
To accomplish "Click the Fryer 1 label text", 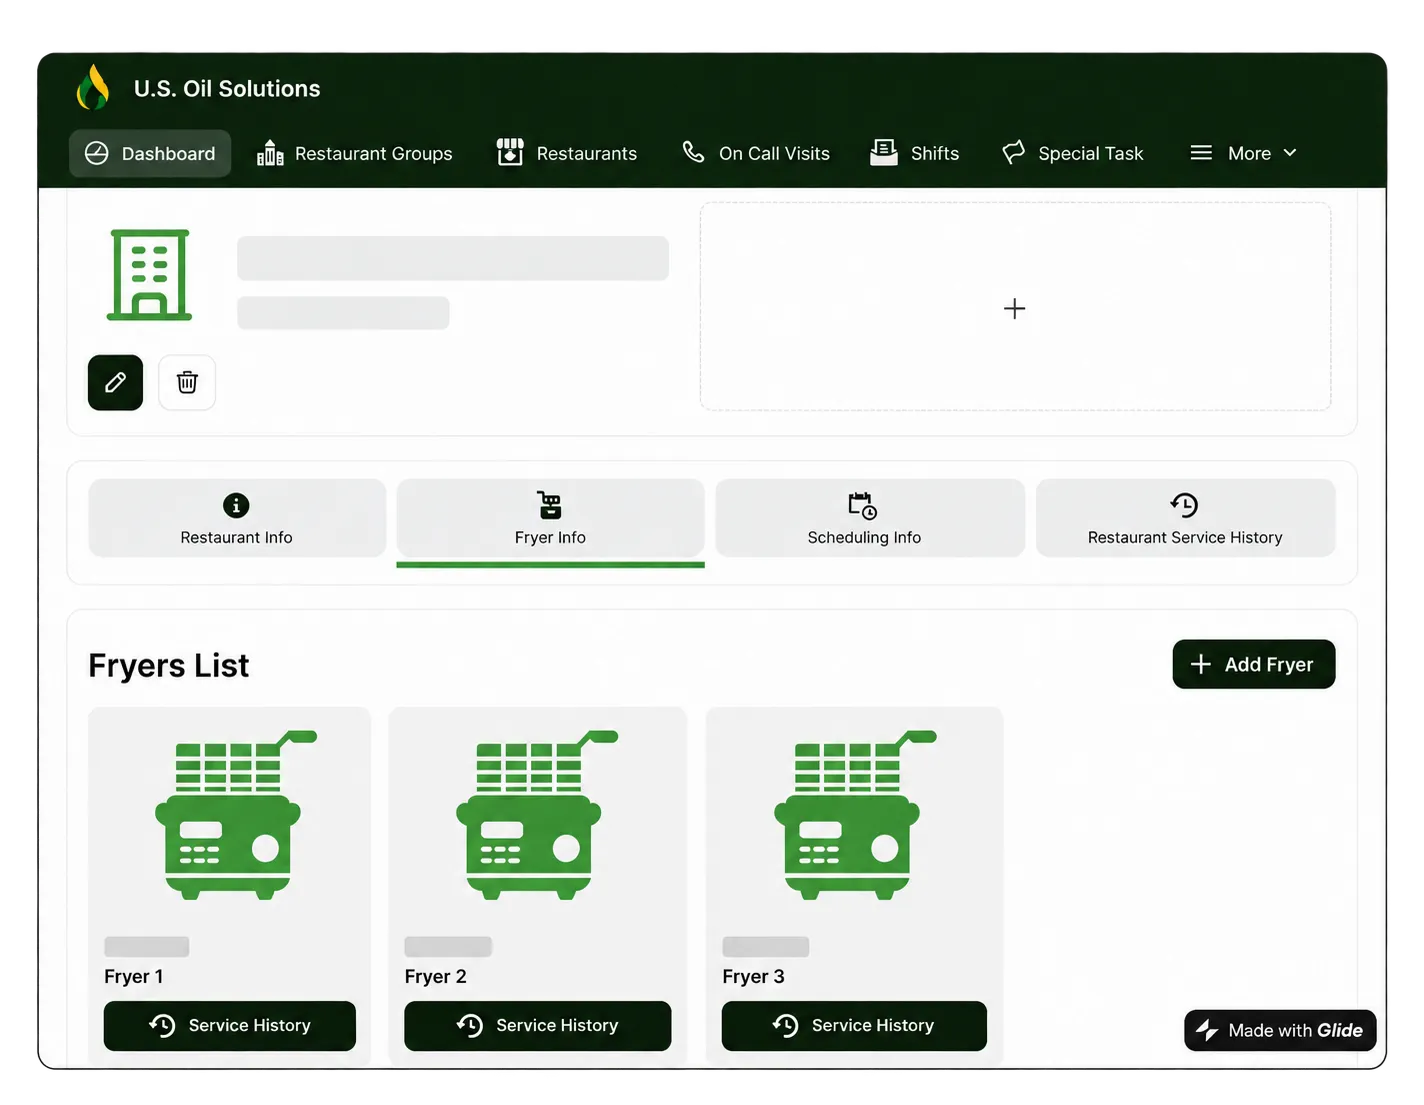I will (134, 976).
